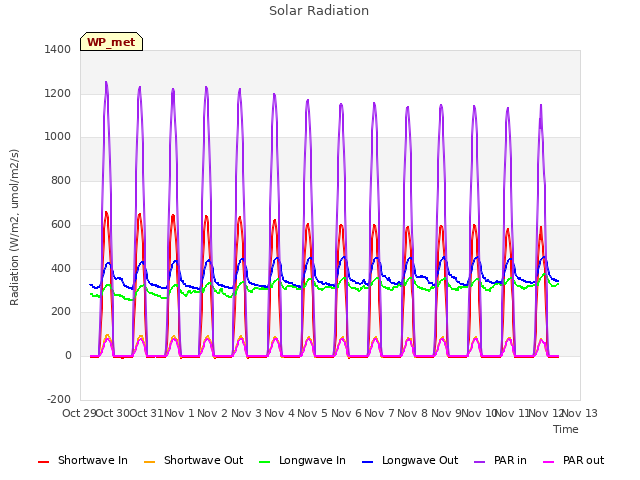Screen dimensions: 640x480
Task: Click the Oct 29 x-axis tick label
Action: pyautogui.click(x=79, y=413)
